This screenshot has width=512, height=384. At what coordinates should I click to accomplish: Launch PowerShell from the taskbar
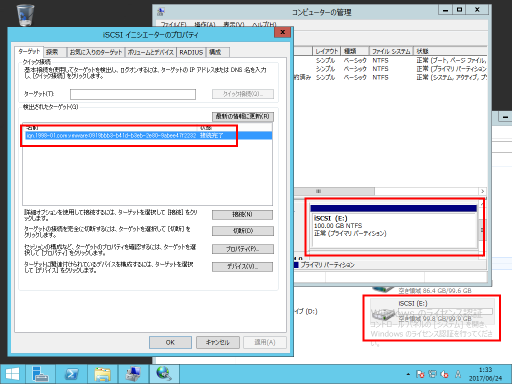(x=71, y=374)
